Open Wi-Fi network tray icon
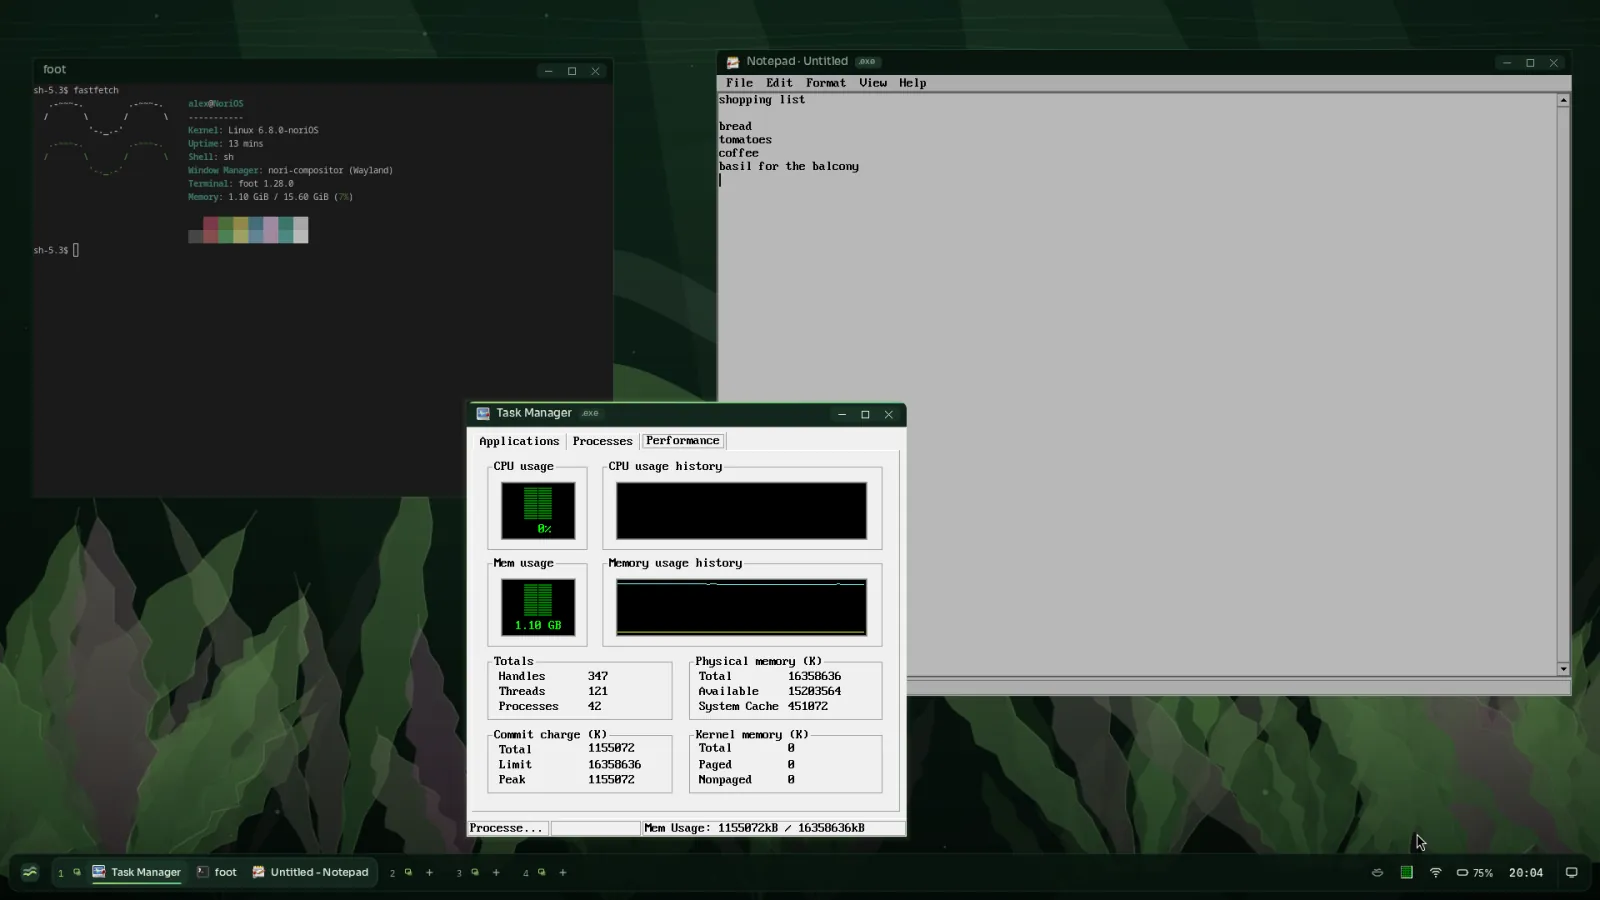The image size is (1600, 900). pyautogui.click(x=1436, y=872)
